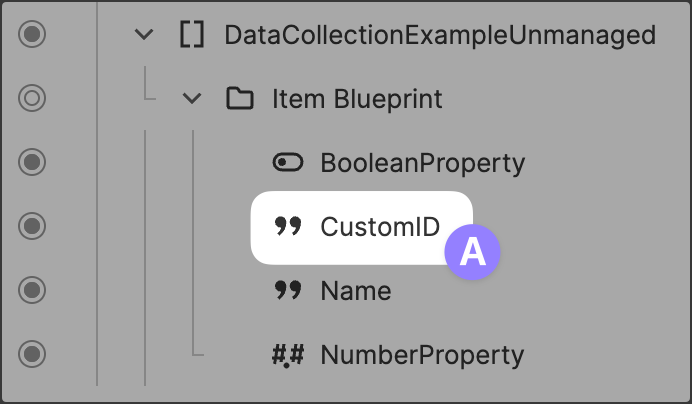Click the folder icon next to Item Blueprint
The width and height of the screenshot is (692, 404).
click(239, 99)
